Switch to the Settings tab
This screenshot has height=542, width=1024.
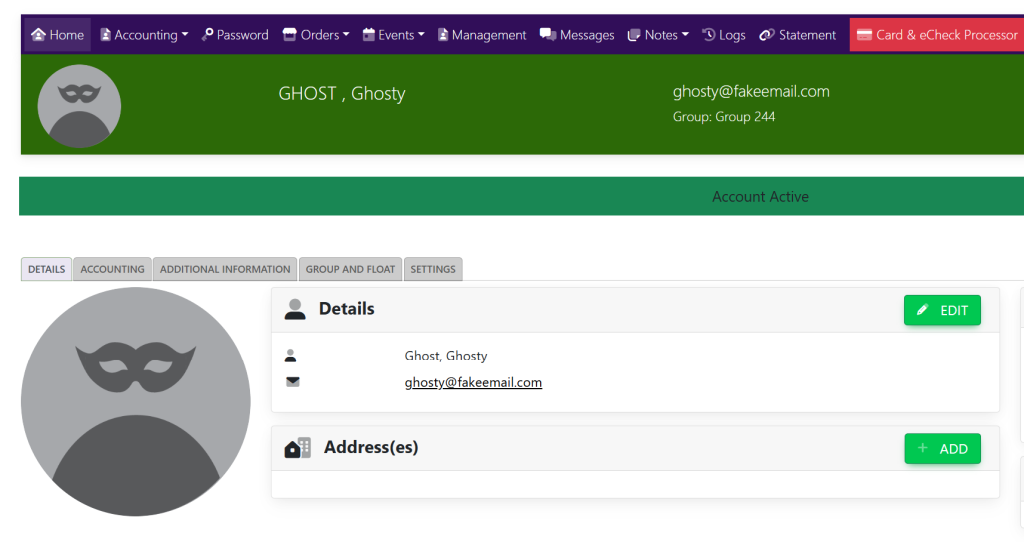(x=433, y=269)
